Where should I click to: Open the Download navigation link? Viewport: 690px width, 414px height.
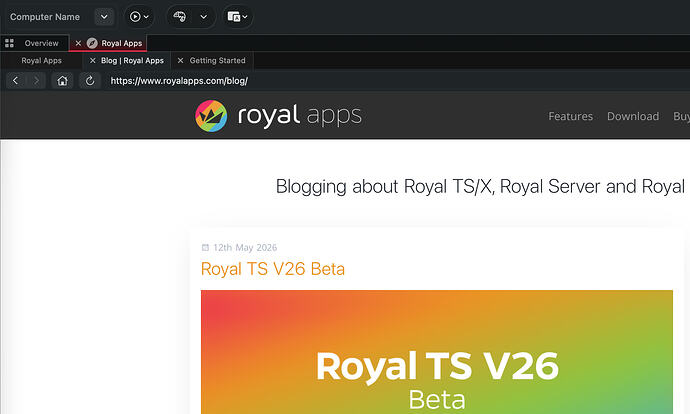[633, 116]
